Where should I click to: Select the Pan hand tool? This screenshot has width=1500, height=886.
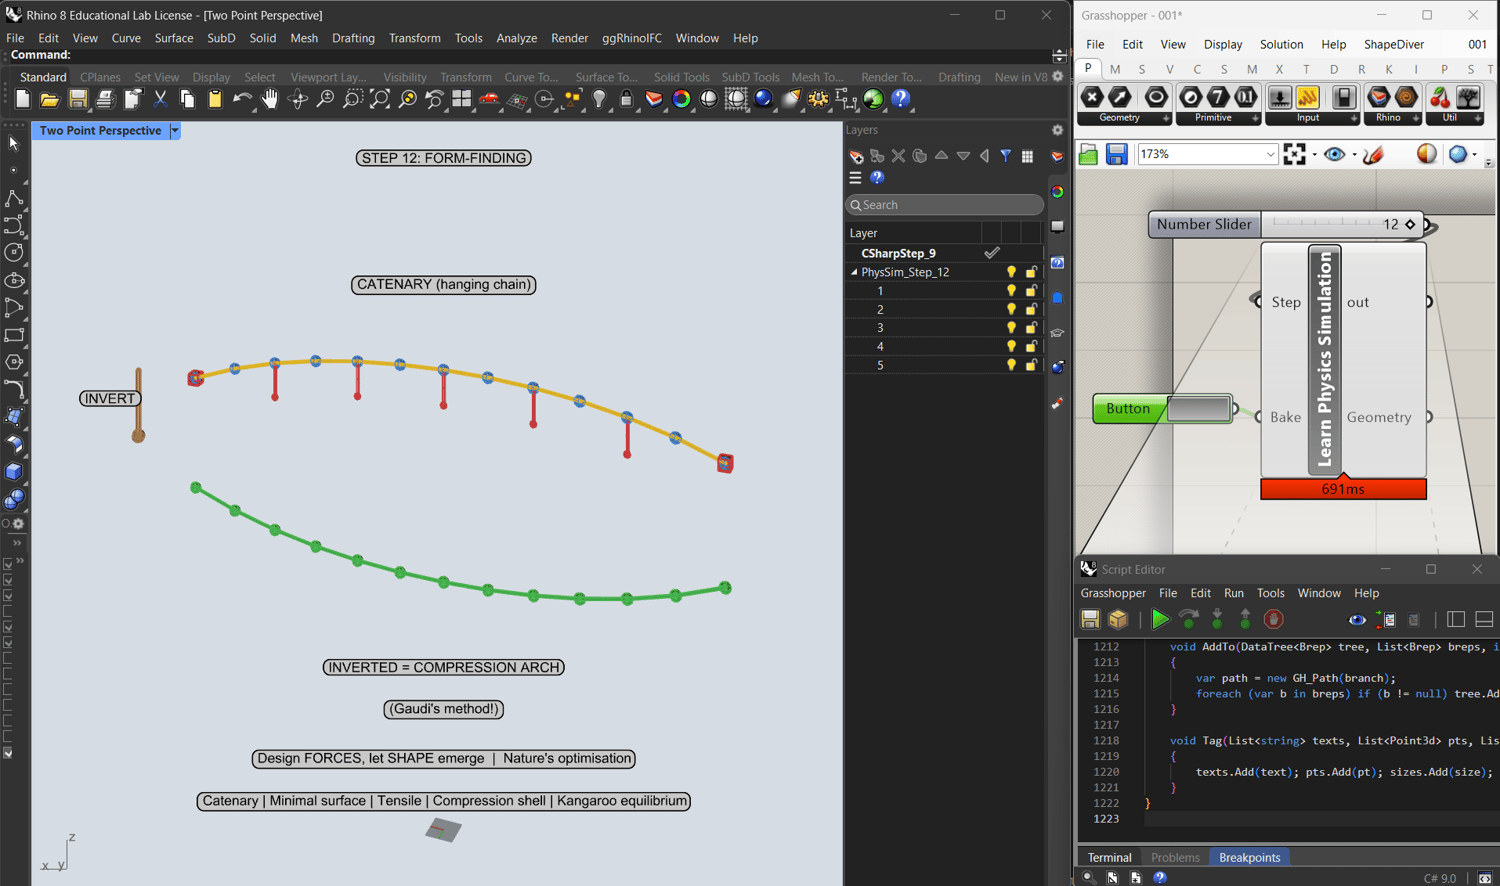[270, 99]
